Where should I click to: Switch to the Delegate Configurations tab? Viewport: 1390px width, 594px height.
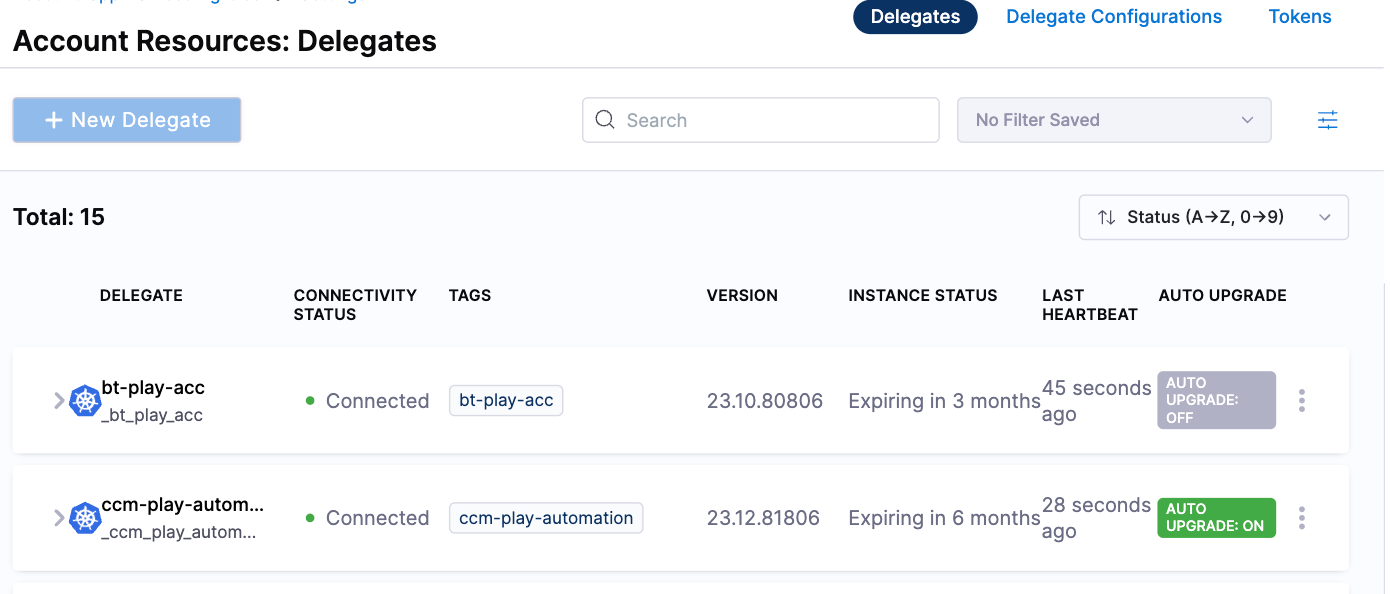1113,17
